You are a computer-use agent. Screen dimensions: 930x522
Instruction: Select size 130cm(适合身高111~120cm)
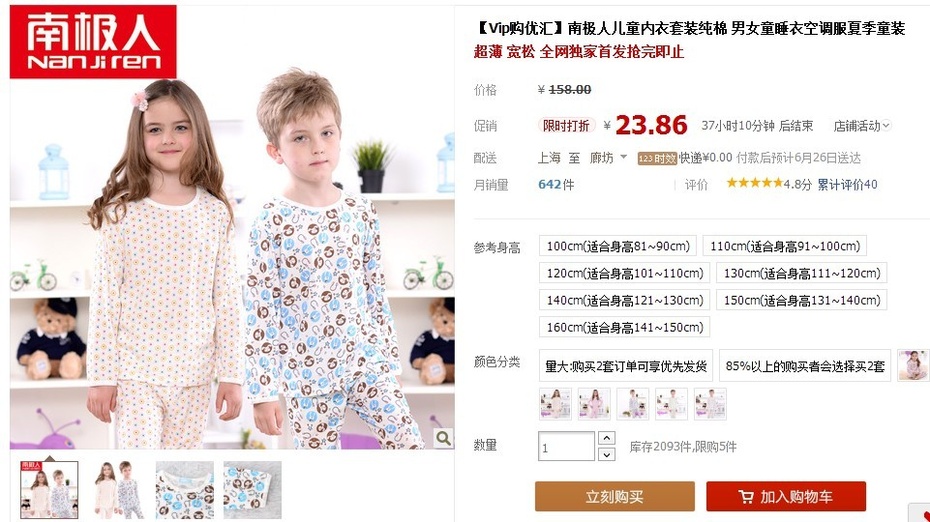pos(802,273)
